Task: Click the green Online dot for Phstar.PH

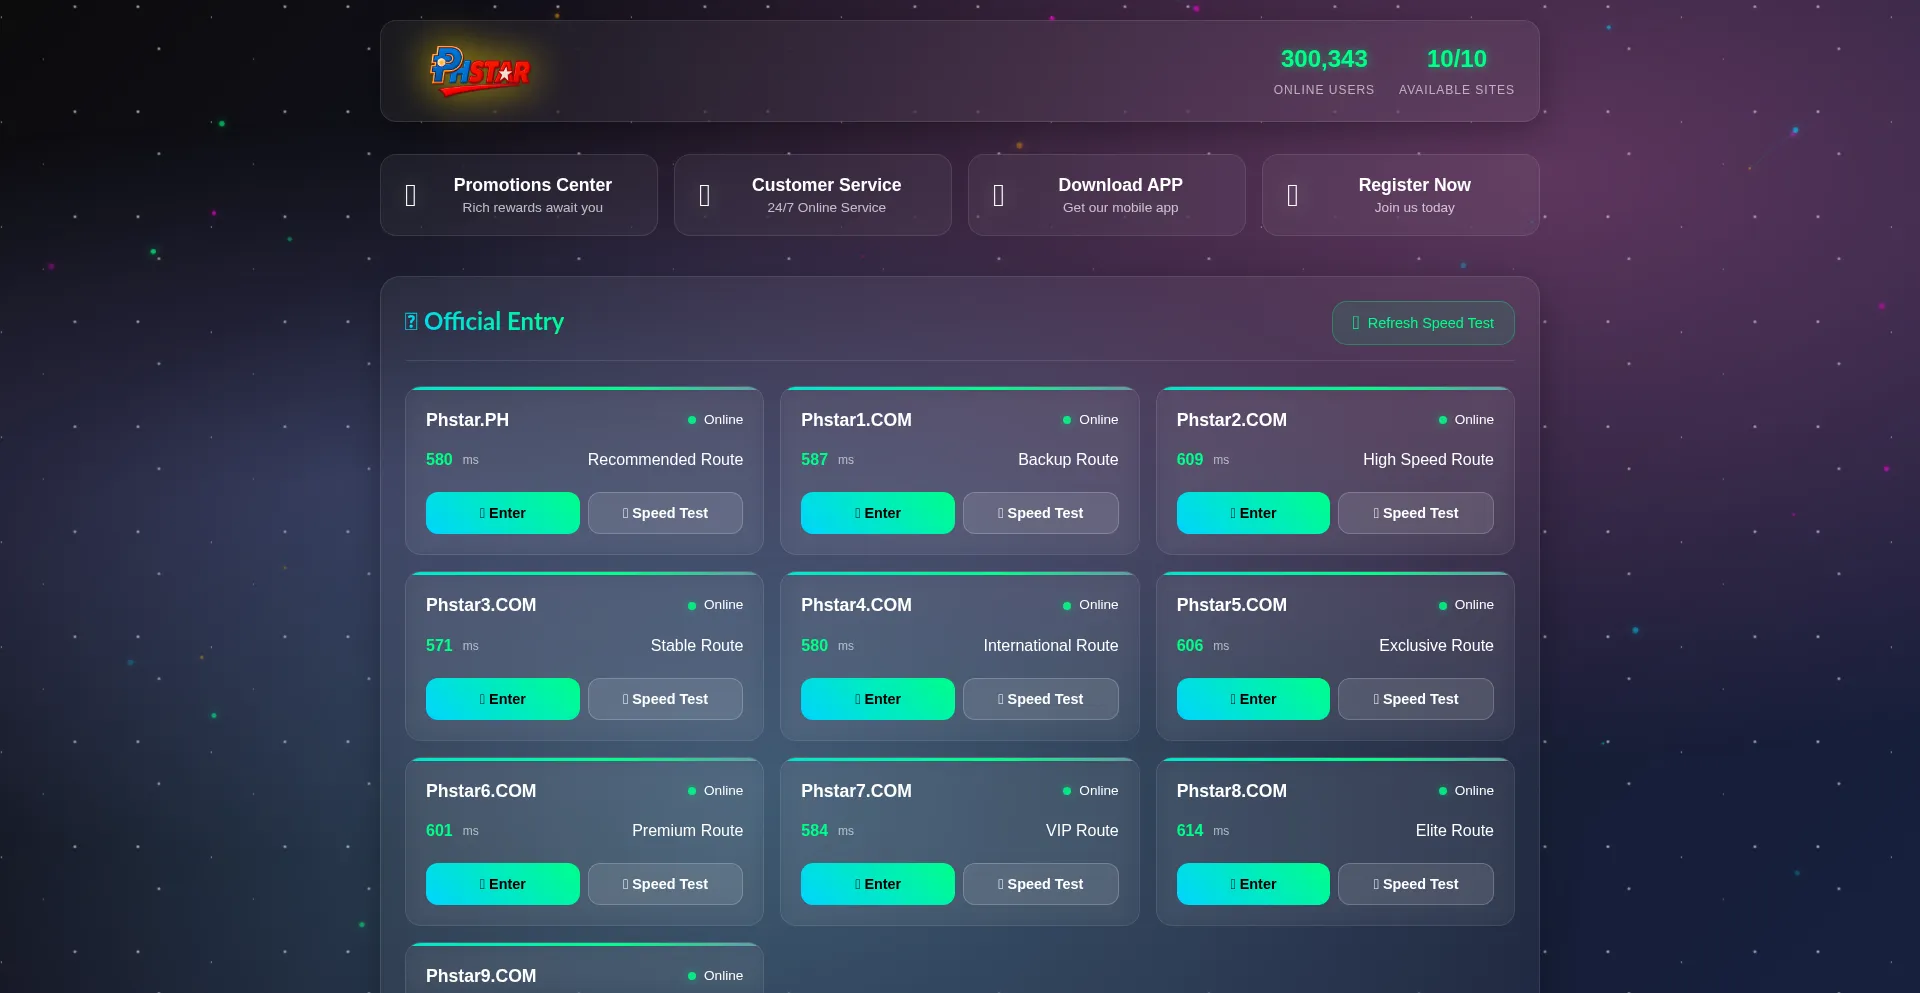Action: click(692, 420)
